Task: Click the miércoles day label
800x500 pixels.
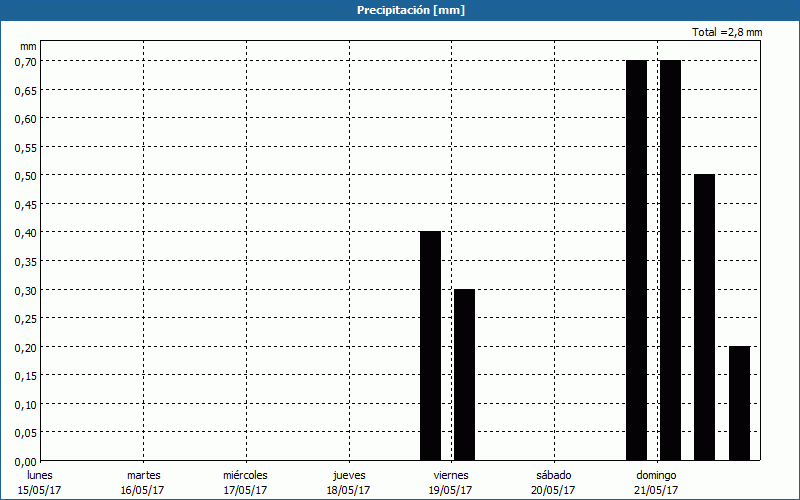Action: coord(245,475)
